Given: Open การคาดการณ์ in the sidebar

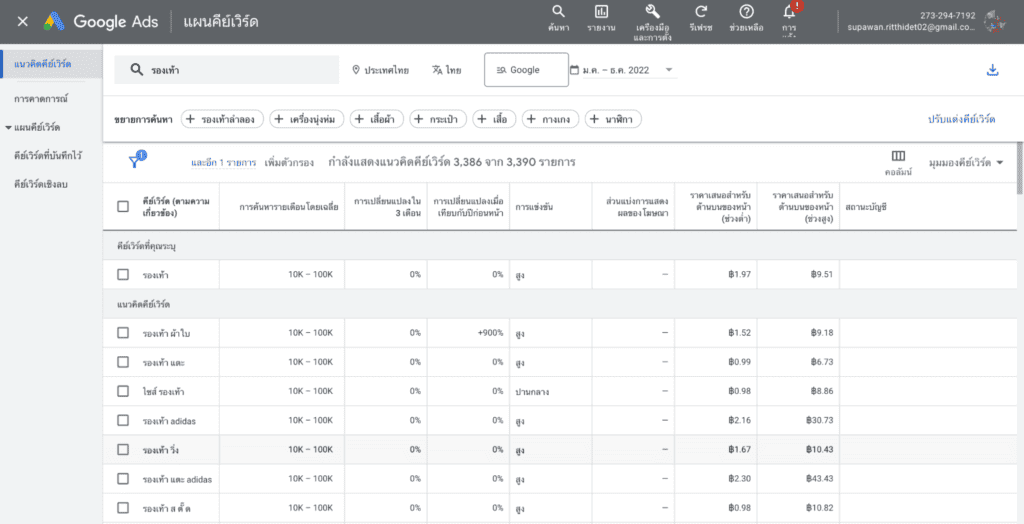Looking at the screenshot, I should point(41,99).
